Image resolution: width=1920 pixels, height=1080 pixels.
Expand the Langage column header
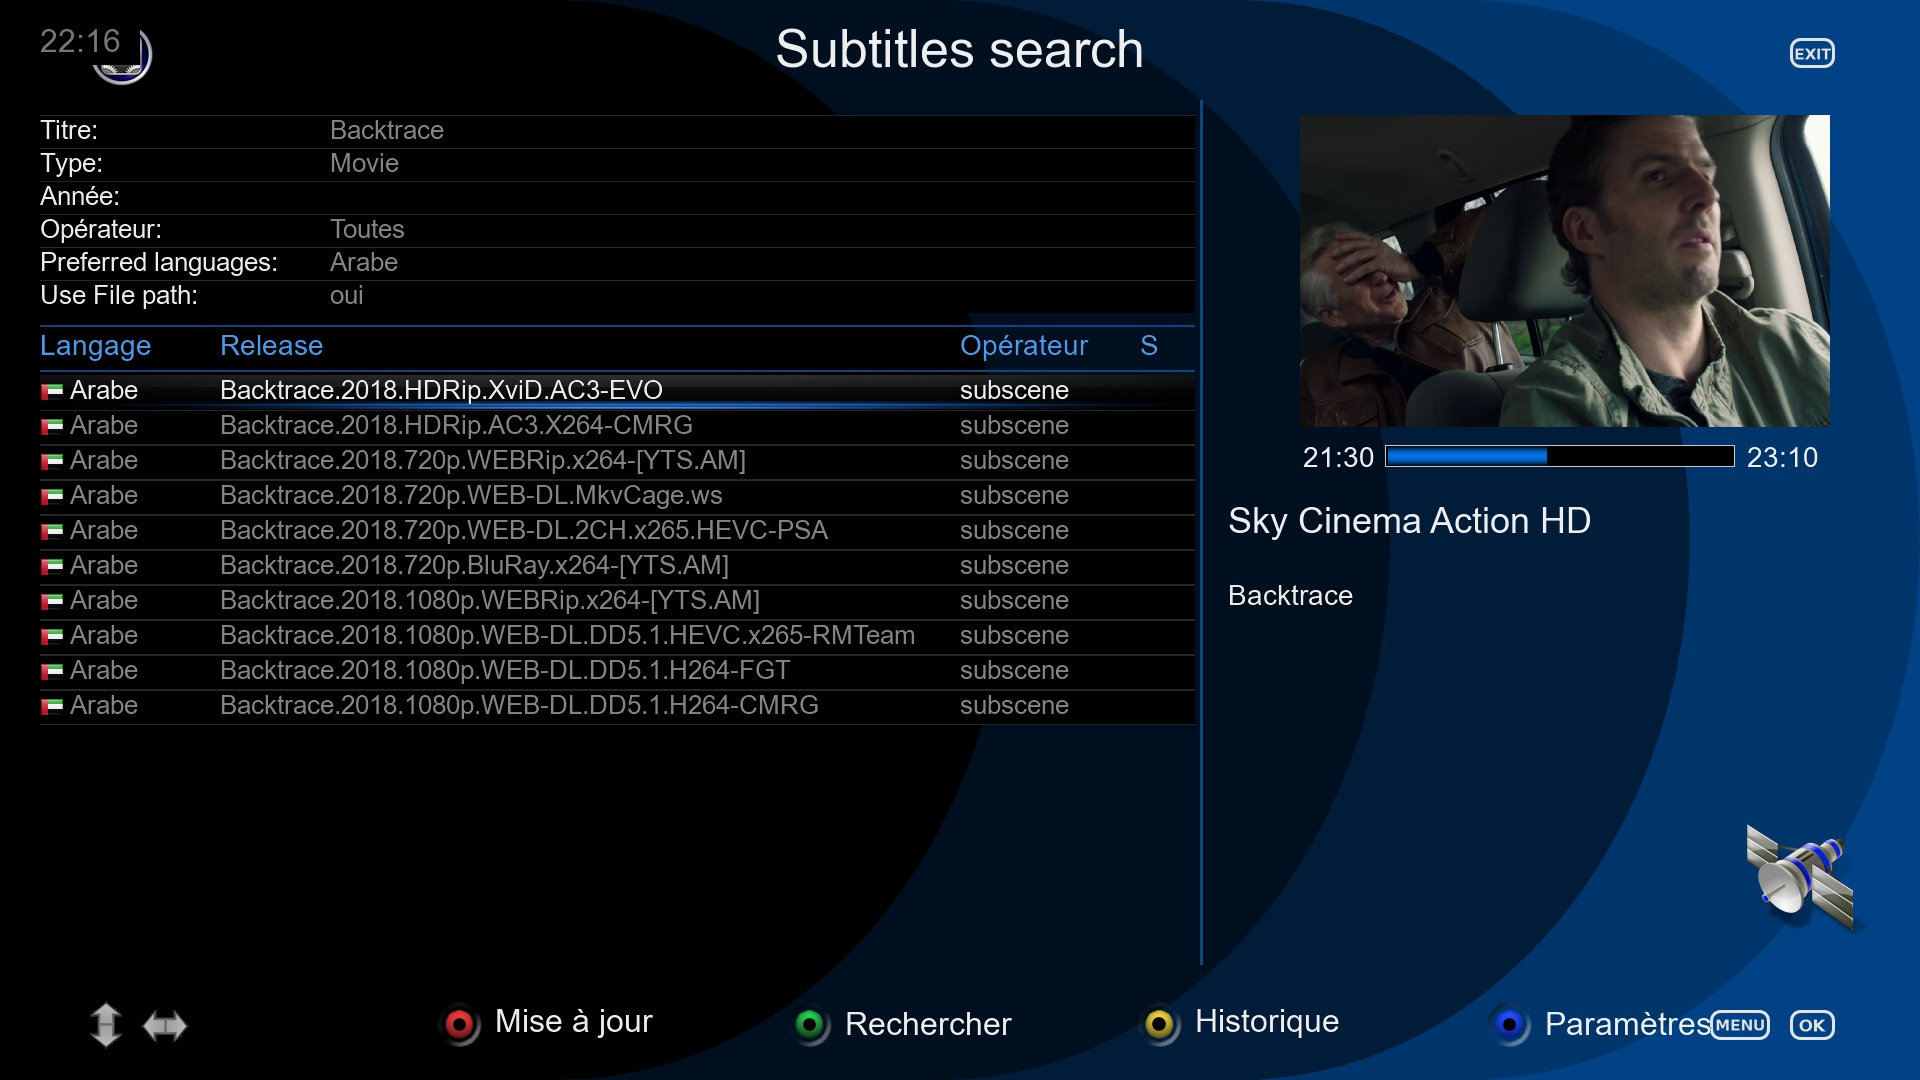pos(94,347)
